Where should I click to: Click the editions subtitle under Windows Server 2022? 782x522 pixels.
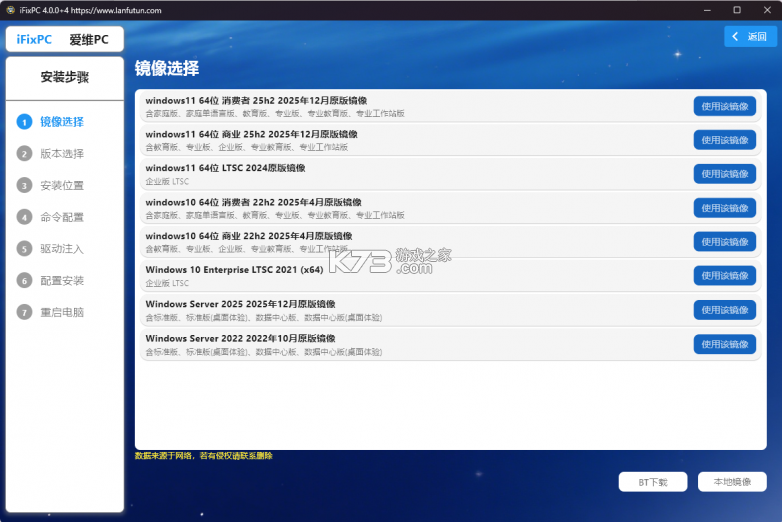(x=264, y=351)
